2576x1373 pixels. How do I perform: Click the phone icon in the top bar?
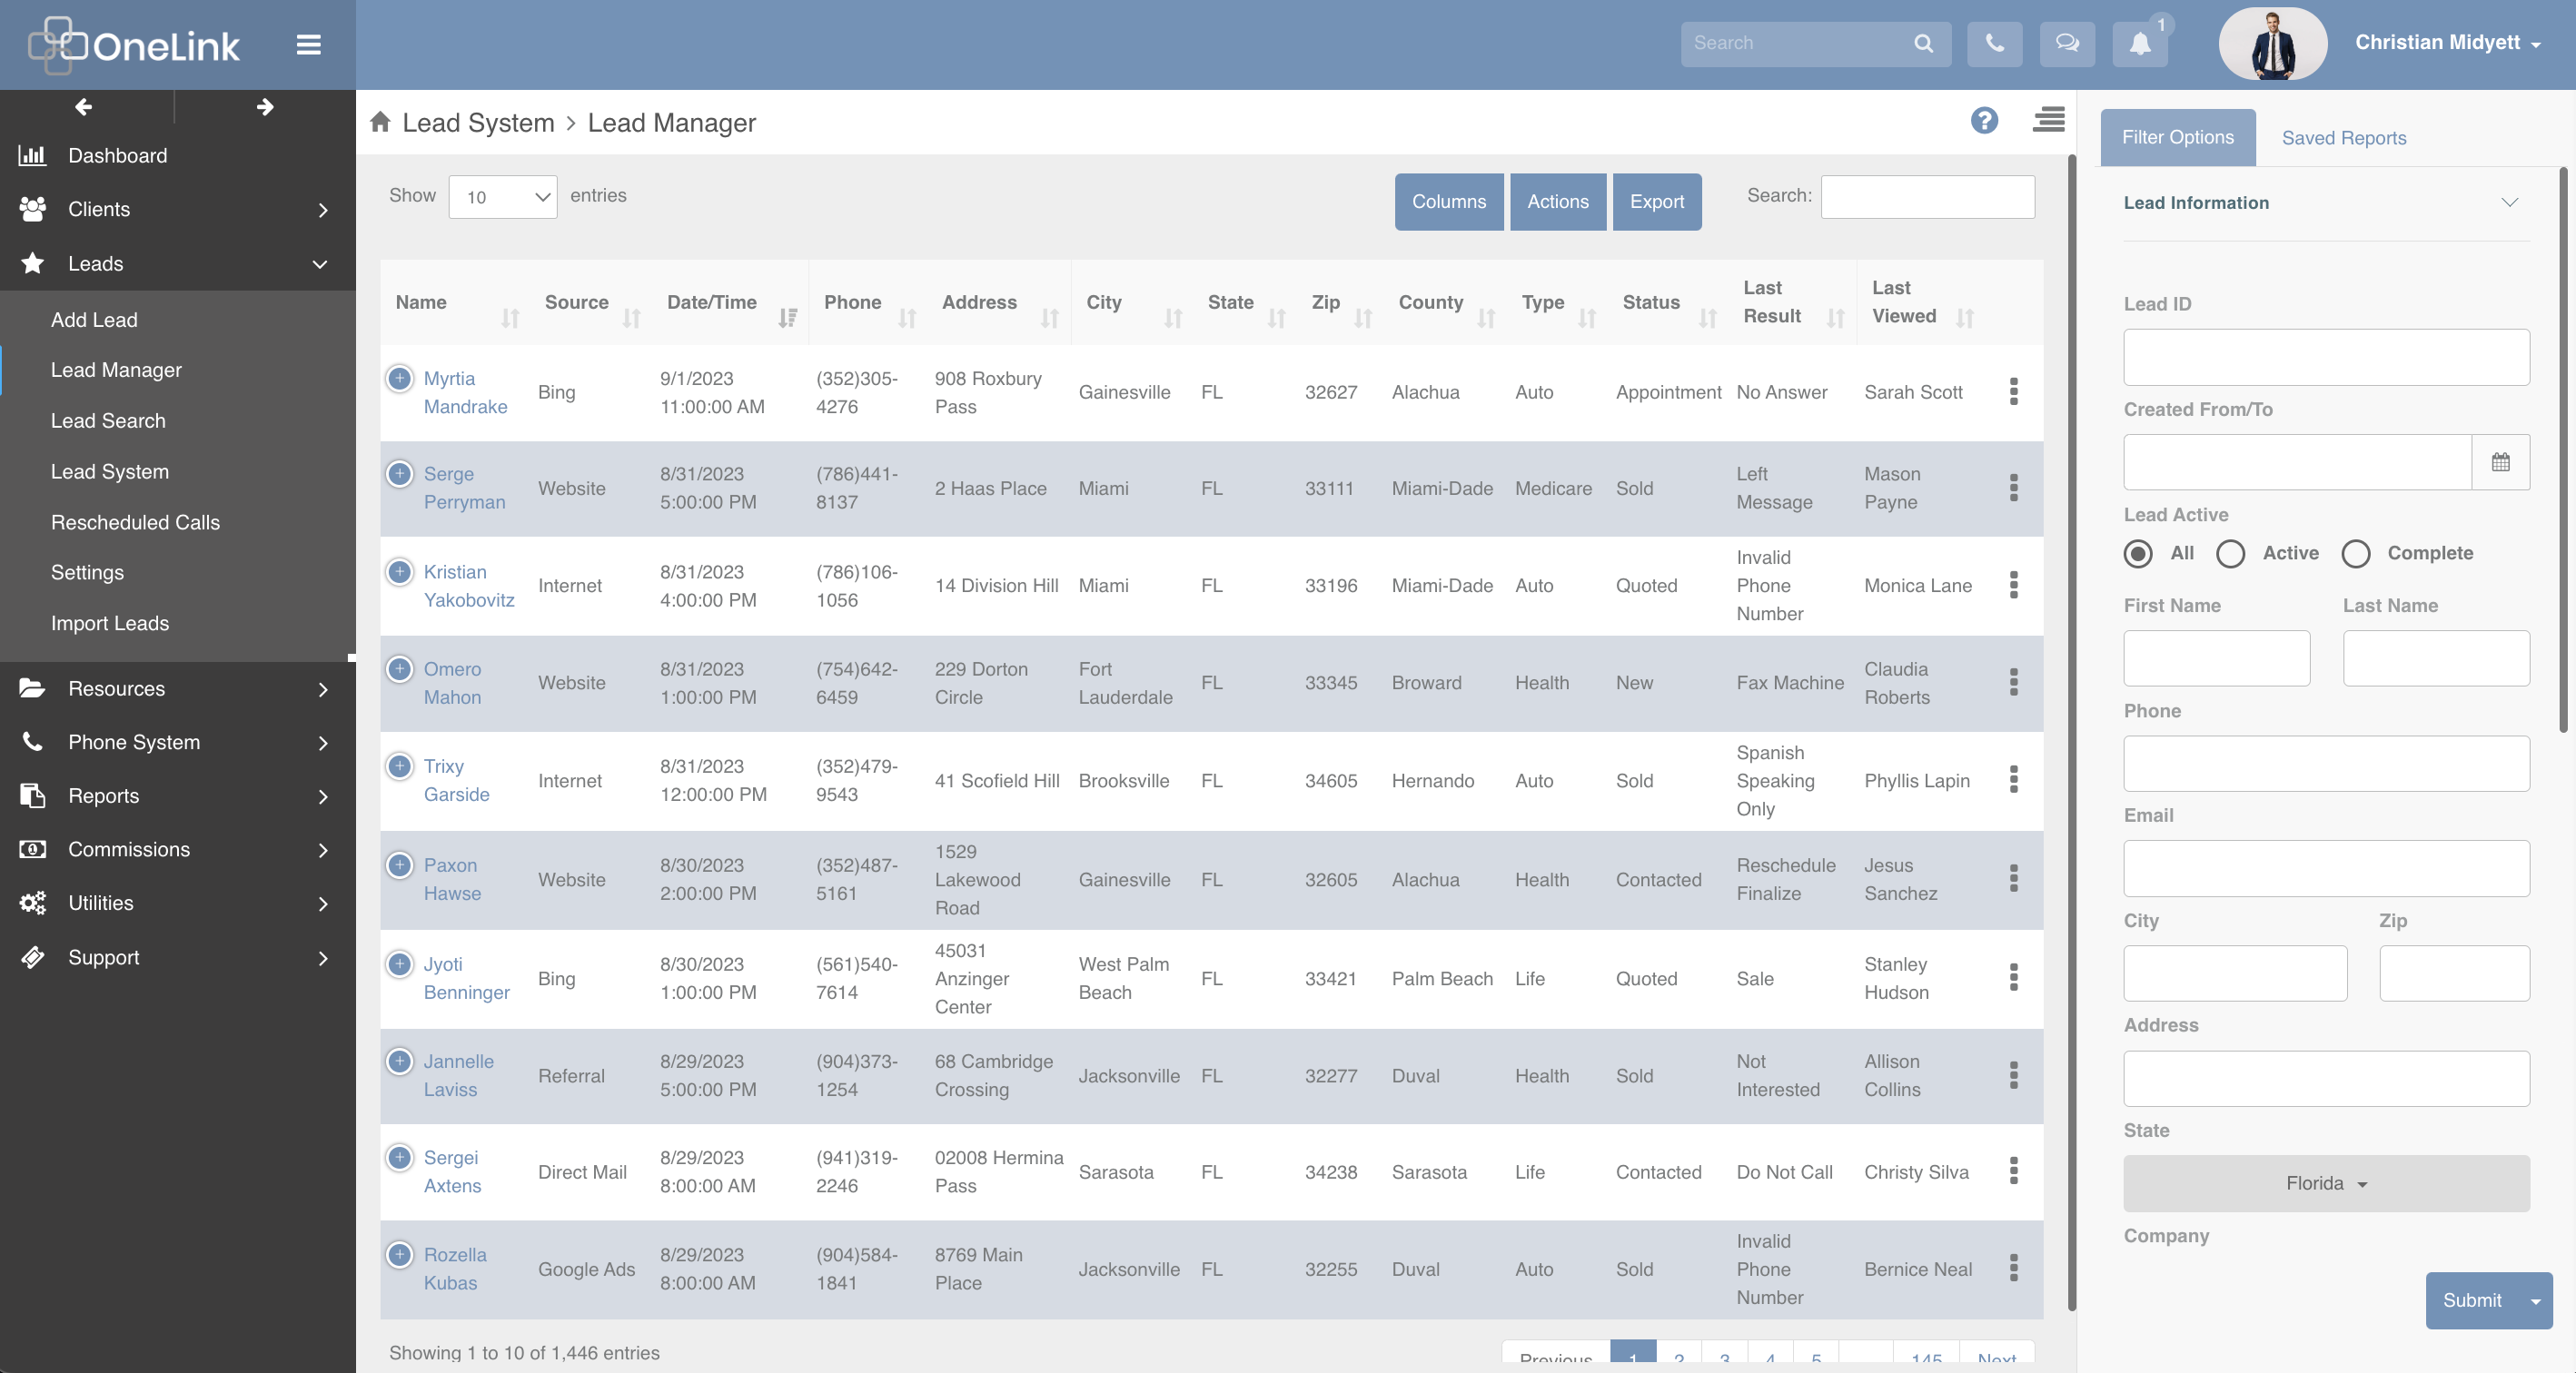tap(1994, 43)
